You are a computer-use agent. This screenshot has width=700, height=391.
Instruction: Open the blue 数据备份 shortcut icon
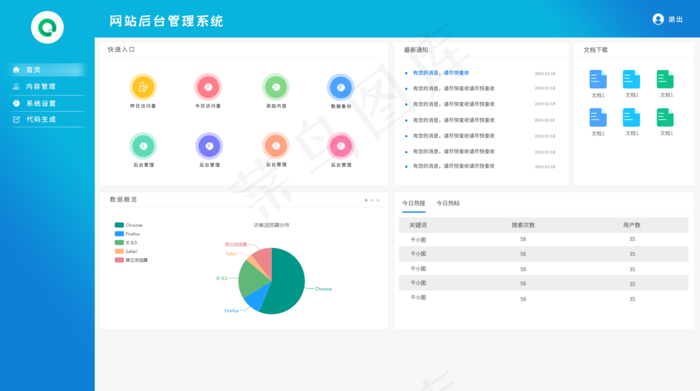point(341,87)
